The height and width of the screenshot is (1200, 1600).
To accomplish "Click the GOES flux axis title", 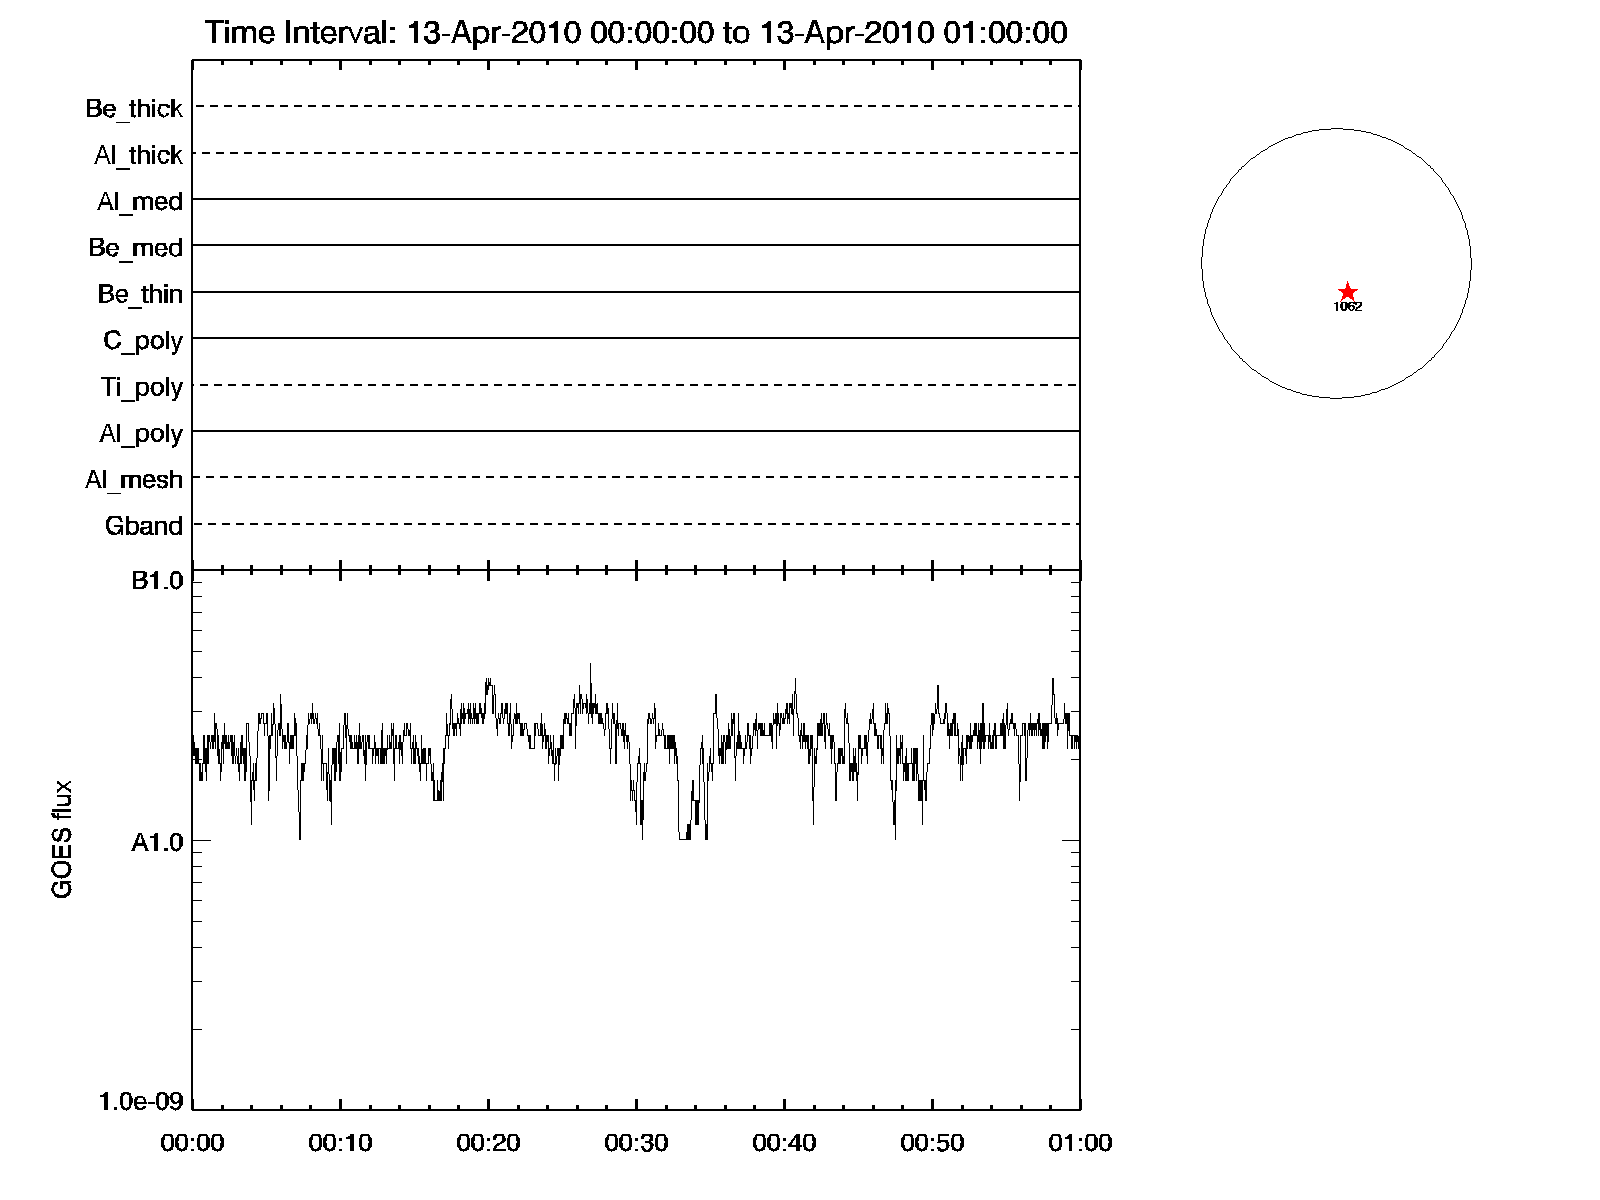I will [62, 839].
